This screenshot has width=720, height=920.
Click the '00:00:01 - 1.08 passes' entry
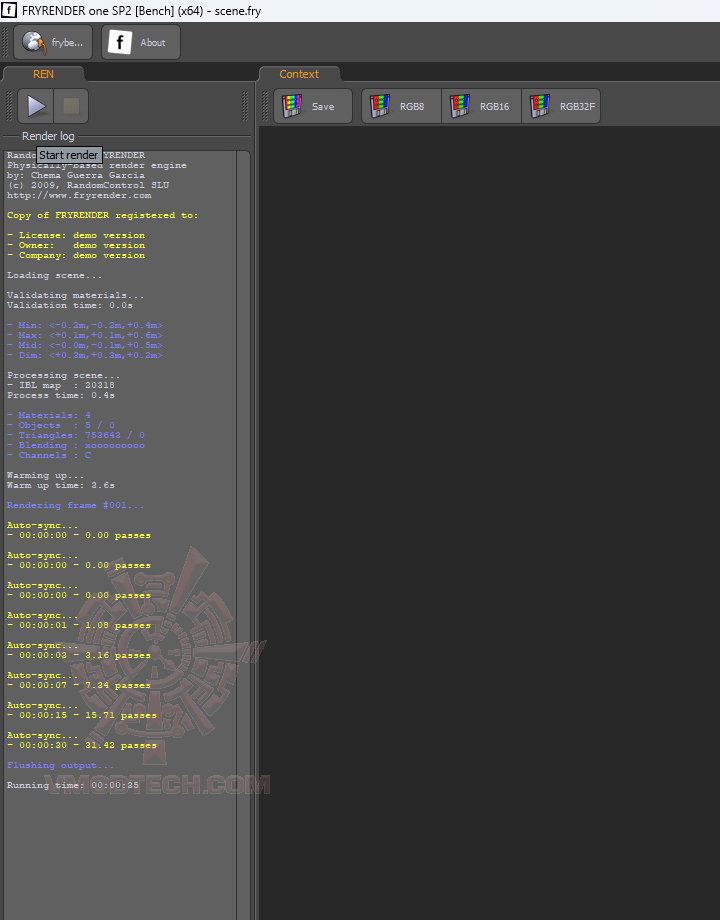(79, 625)
